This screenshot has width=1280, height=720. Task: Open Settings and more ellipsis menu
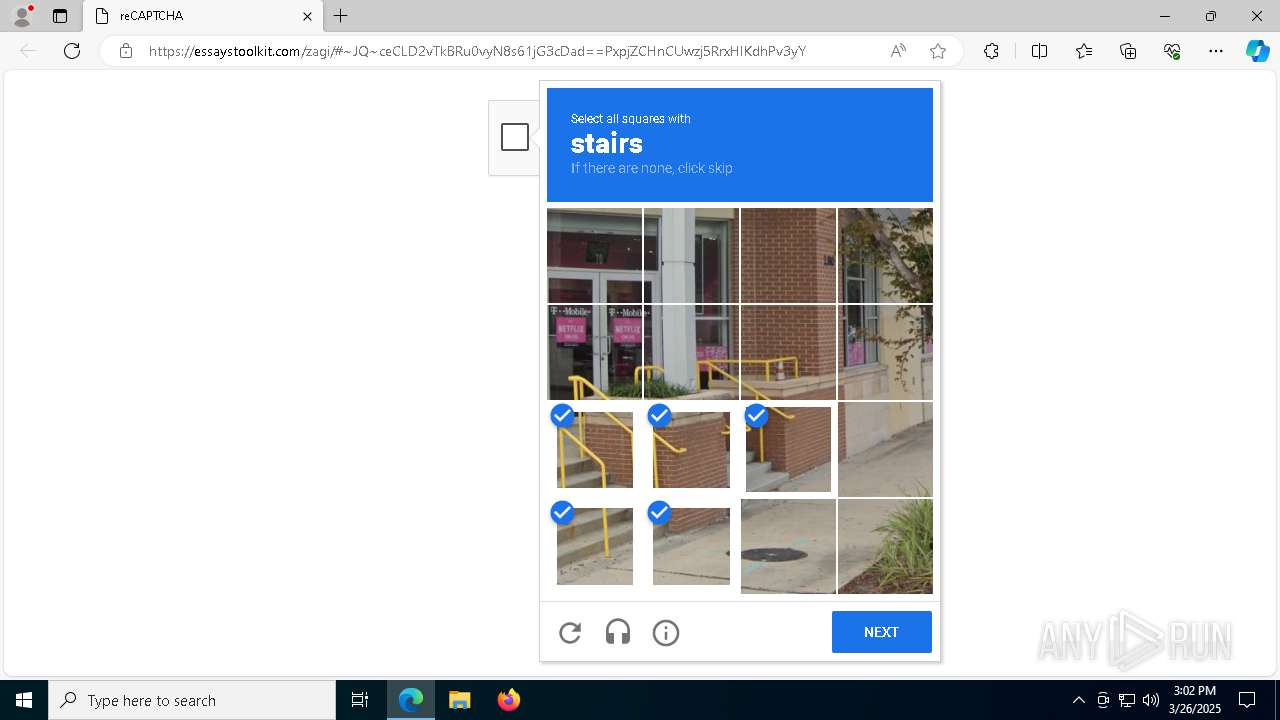click(x=1216, y=51)
